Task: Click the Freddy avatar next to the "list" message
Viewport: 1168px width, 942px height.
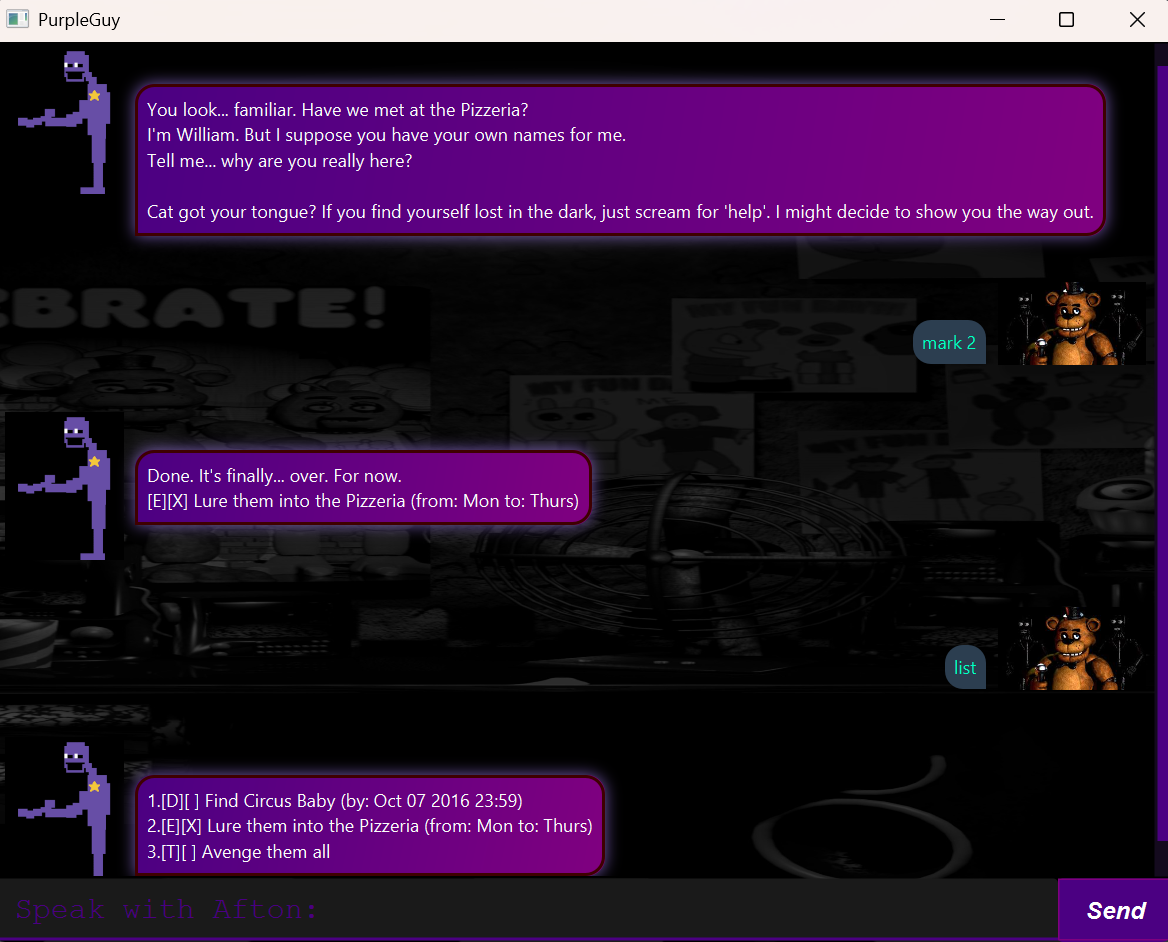Action: [x=1073, y=648]
